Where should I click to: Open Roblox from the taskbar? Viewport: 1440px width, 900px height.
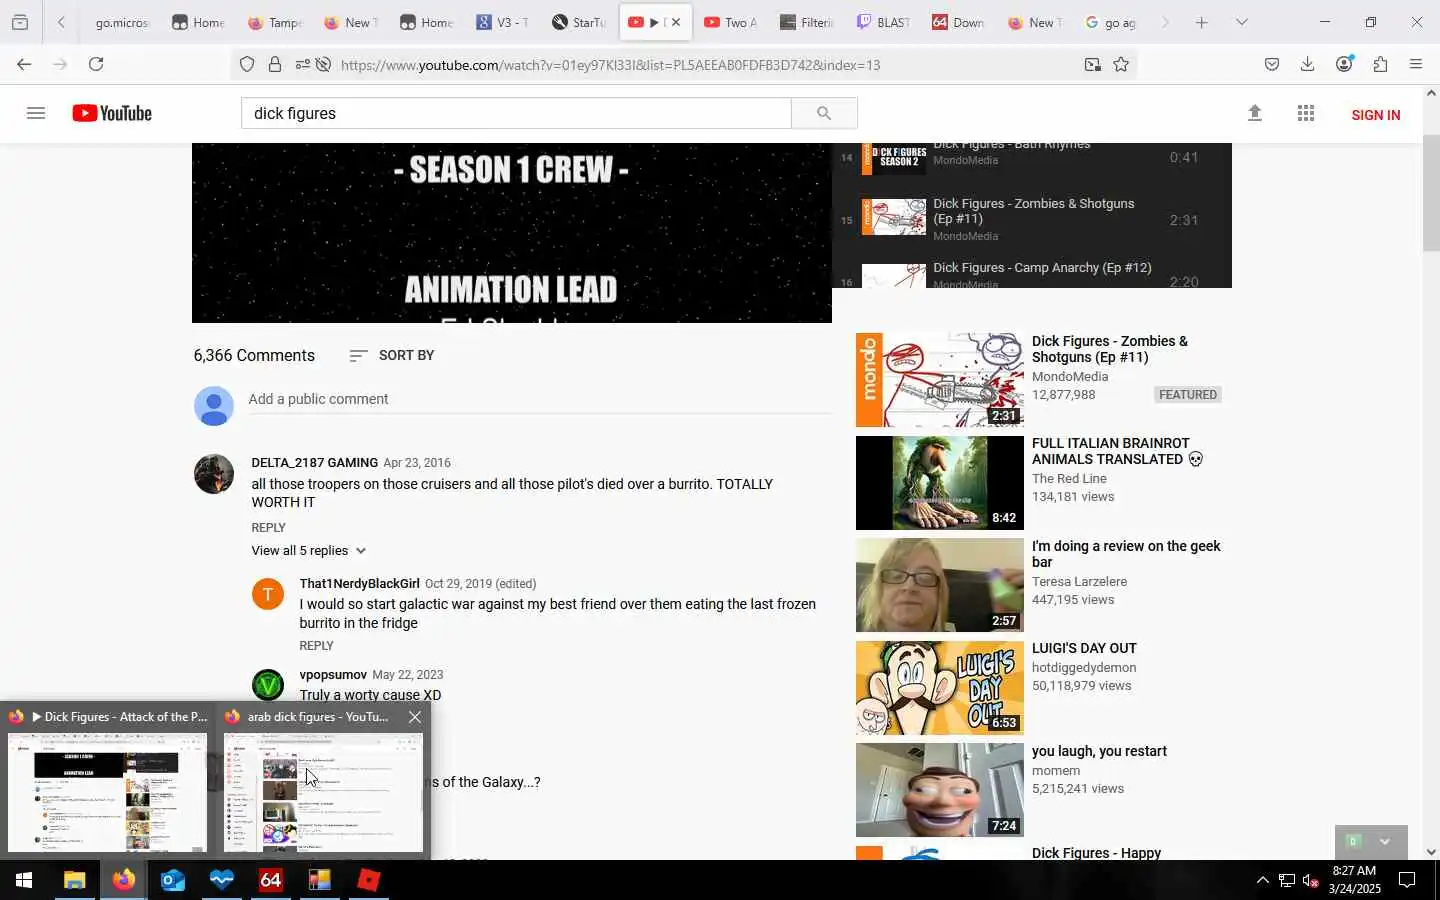368,880
